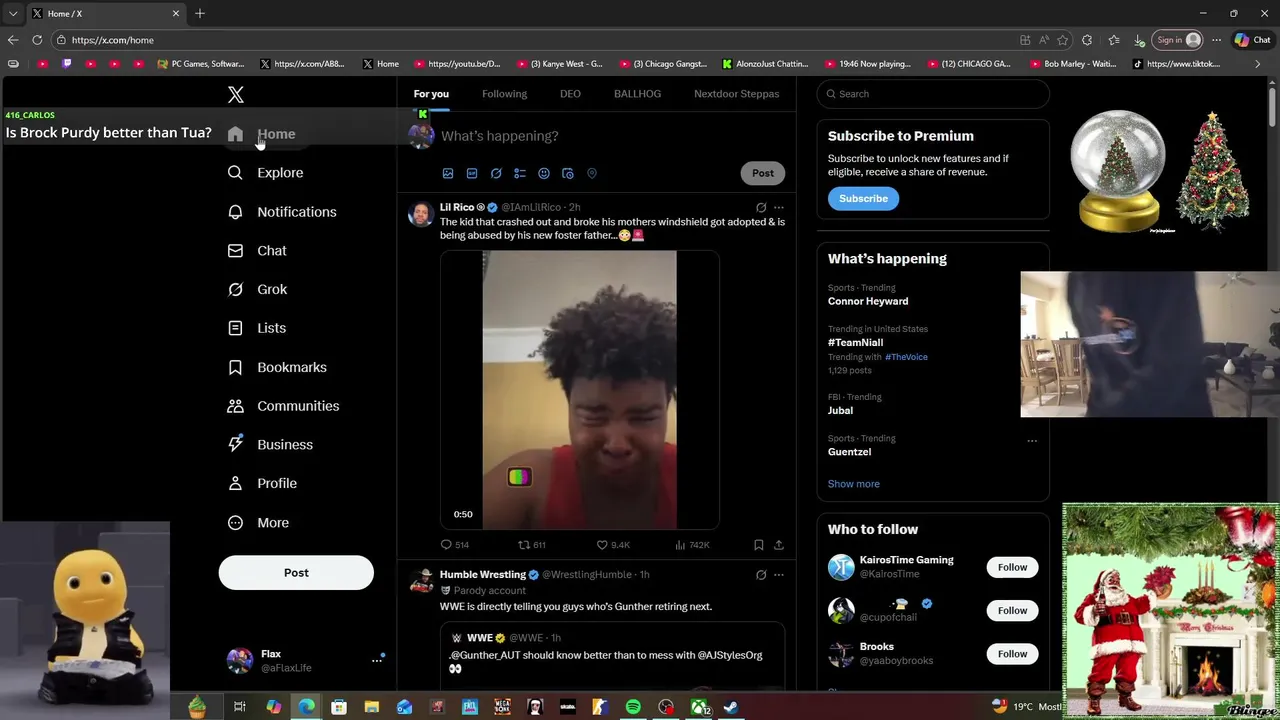Screen dimensions: 1280x720
Task: Open #TheVoice hashtag link
Action: point(906,357)
